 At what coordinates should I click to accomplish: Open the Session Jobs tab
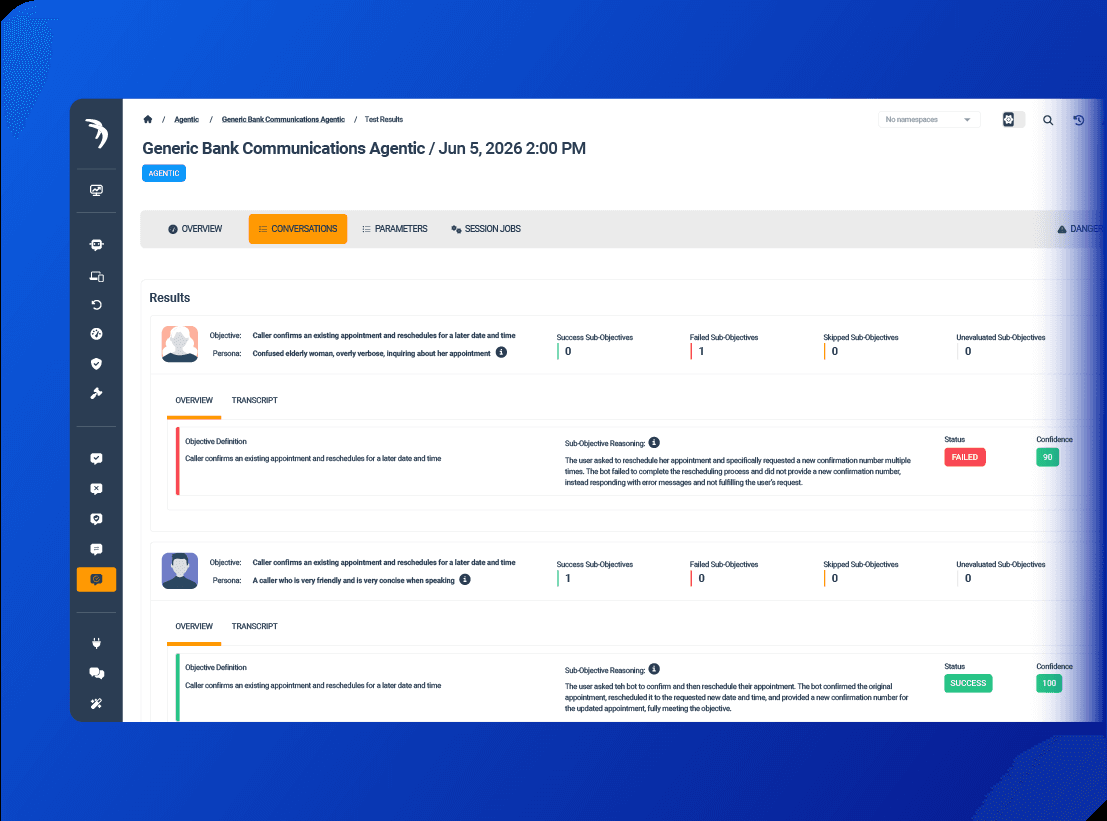click(x=486, y=229)
